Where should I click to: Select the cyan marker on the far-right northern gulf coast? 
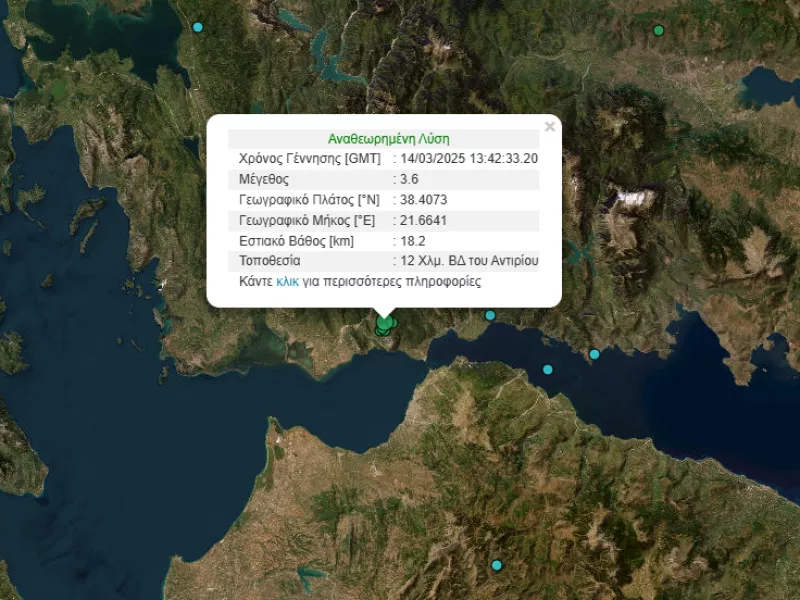coord(594,354)
